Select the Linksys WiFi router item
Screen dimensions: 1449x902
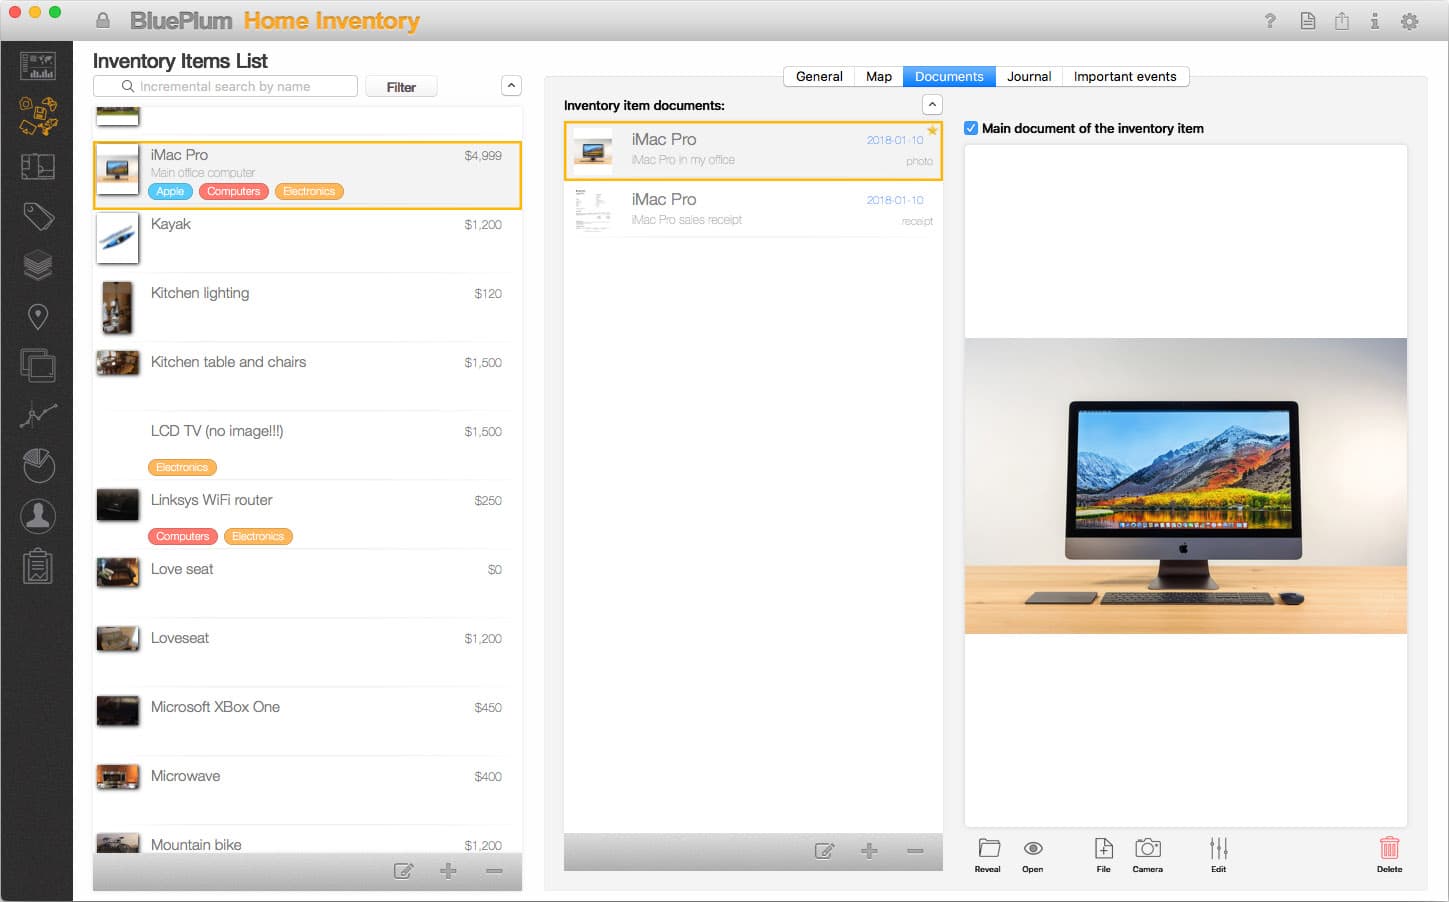308,515
